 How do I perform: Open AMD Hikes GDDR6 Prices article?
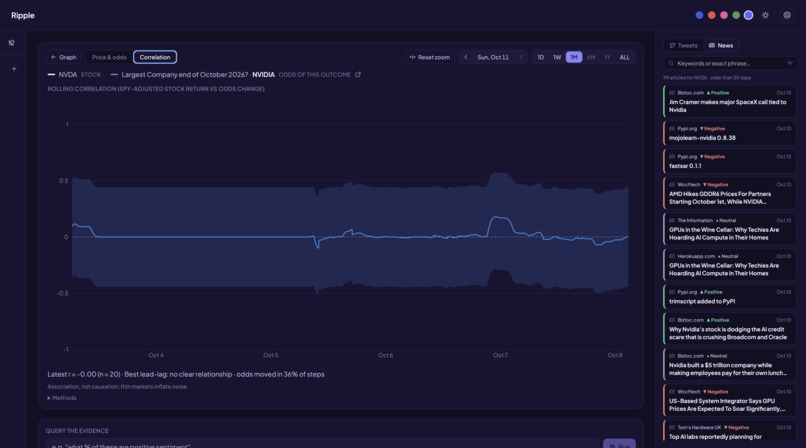[730, 194]
